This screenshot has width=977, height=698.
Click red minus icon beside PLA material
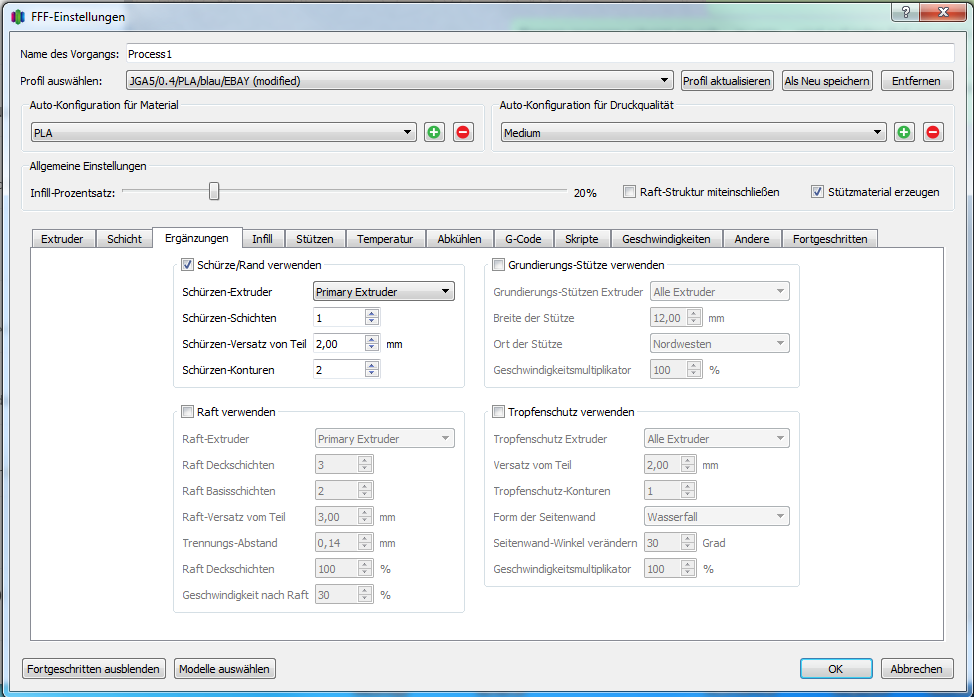pos(463,132)
